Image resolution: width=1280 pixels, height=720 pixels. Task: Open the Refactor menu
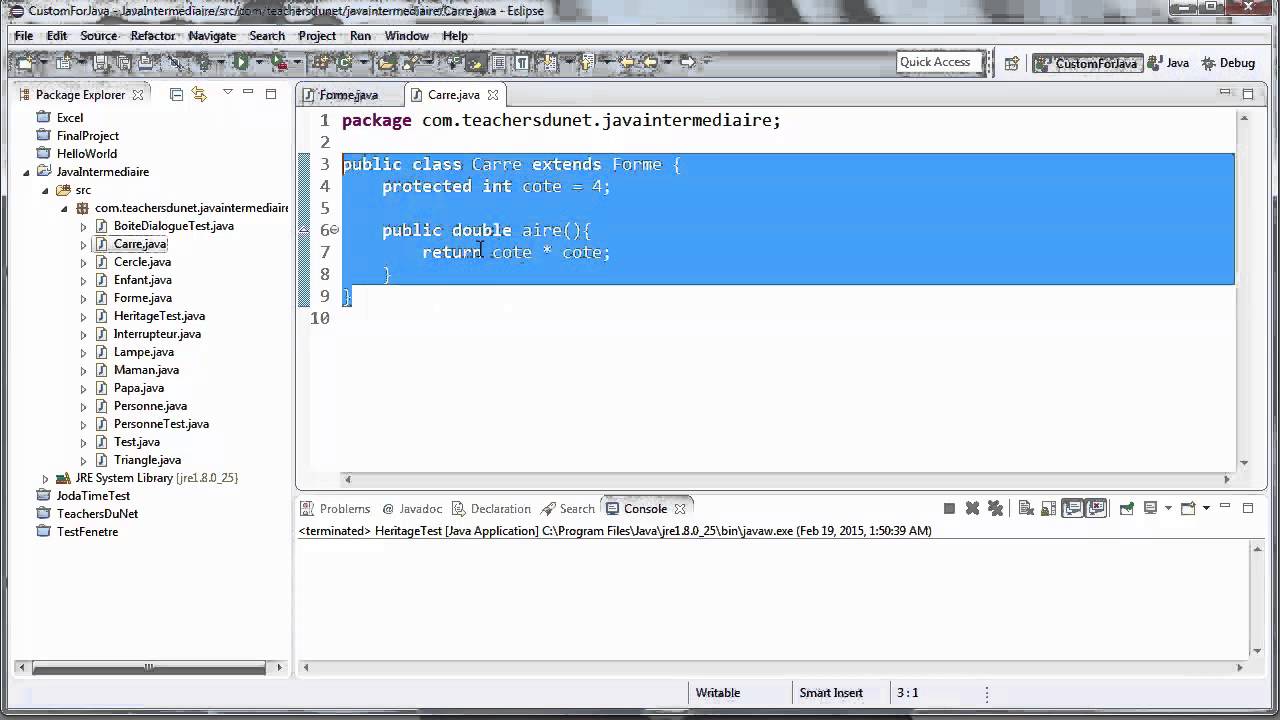point(152,36)
